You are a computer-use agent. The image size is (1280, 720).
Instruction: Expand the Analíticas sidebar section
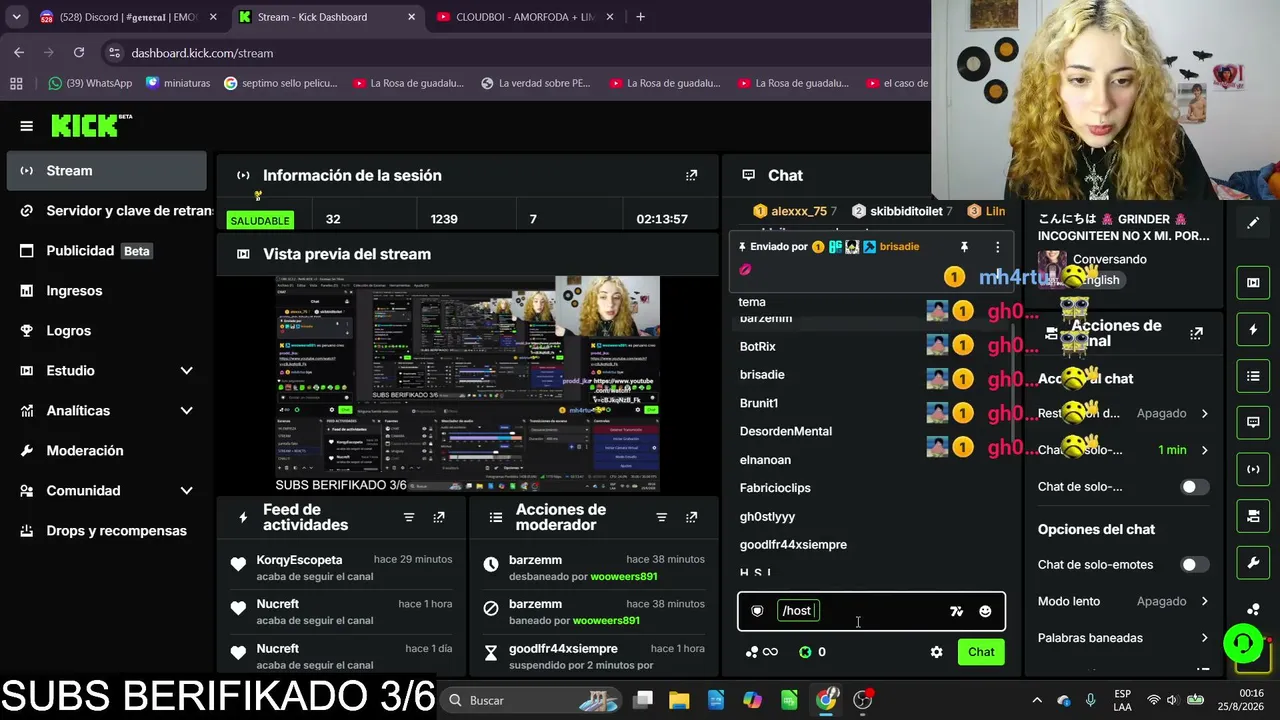coord(186,411)
